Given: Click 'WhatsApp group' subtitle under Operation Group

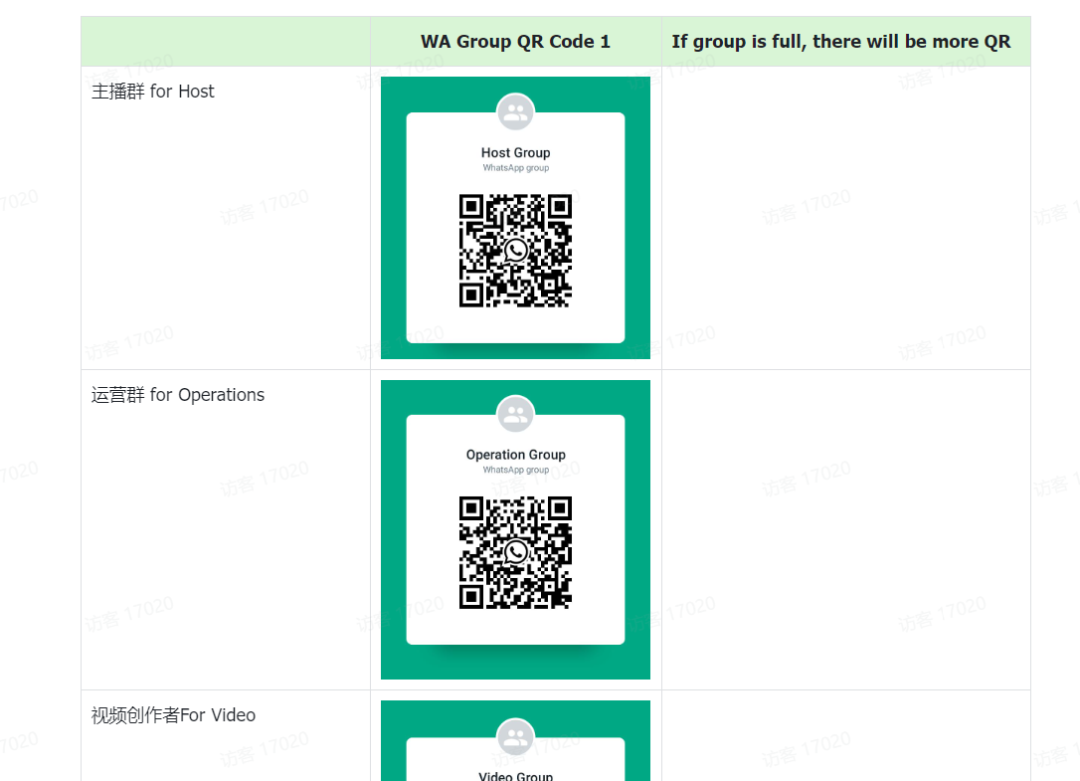Looking at the screenshot, I should click(x=515, y=470).
